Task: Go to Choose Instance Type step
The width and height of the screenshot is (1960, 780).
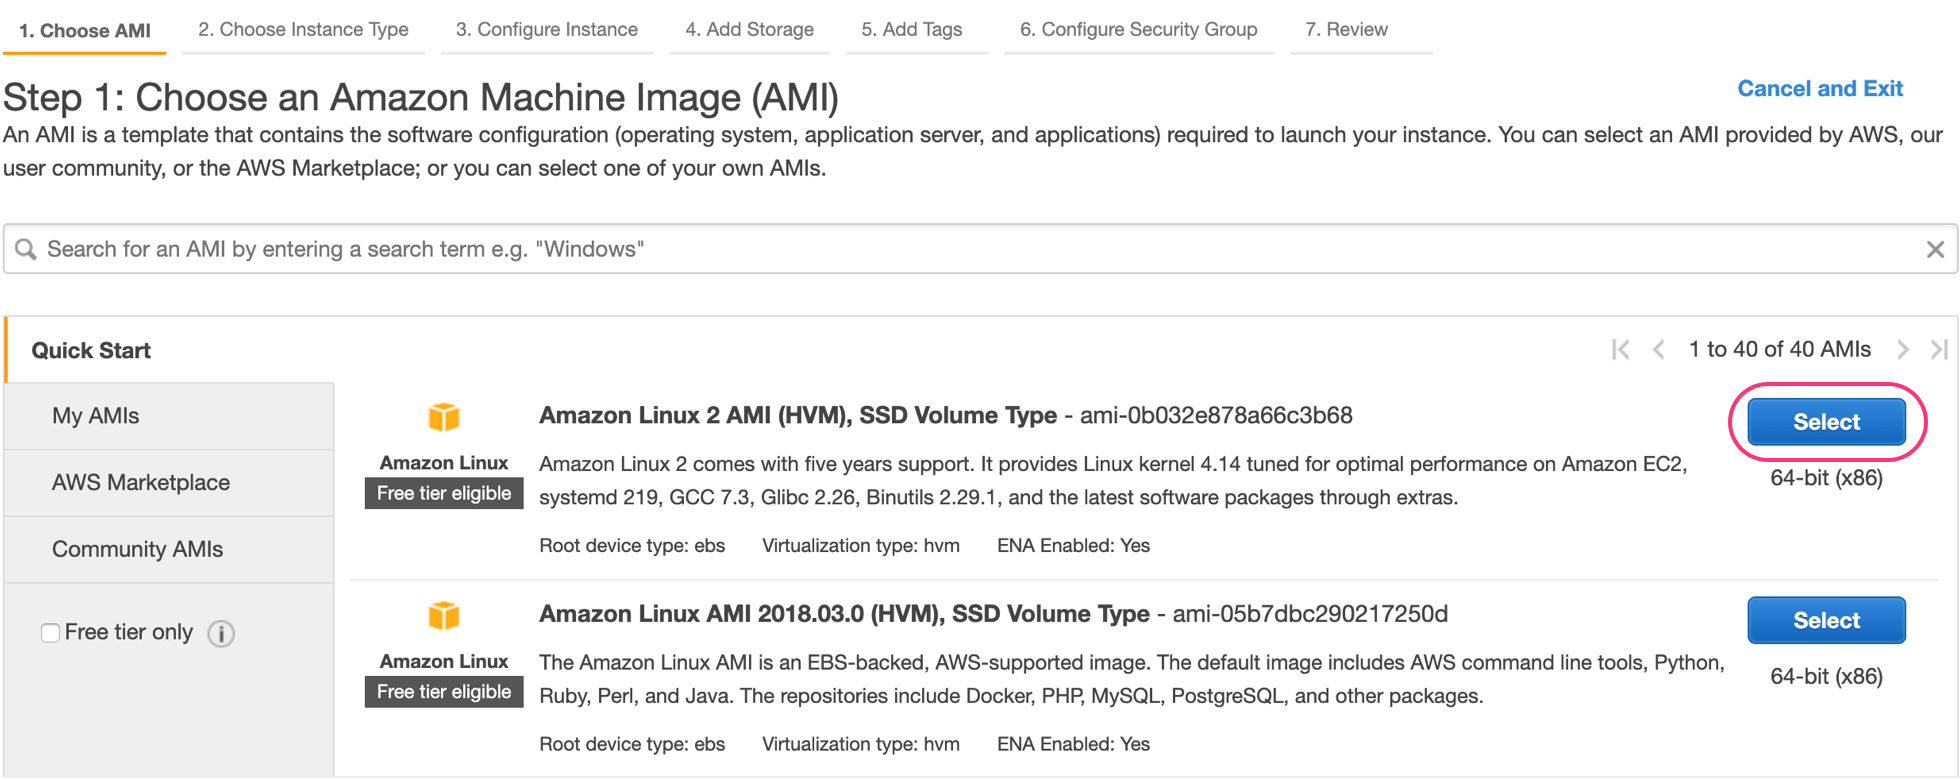Action: pyautogui.click(x=303, y=30)
